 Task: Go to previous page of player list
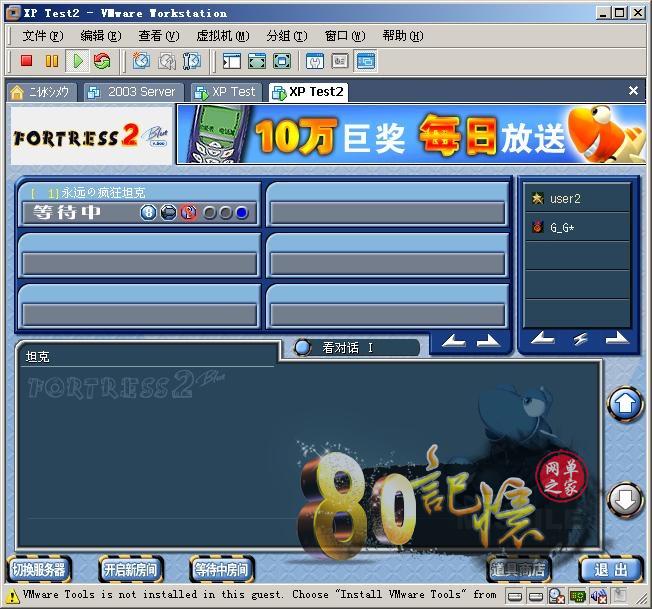click(542, 340)
